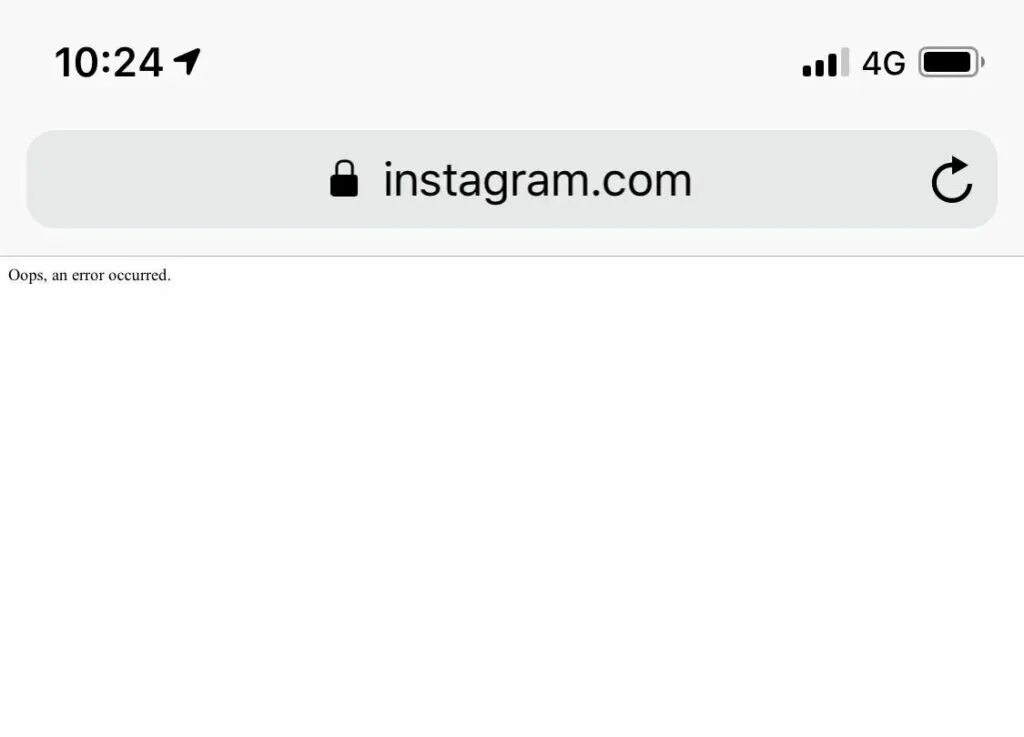
Task: Select the instagram.com URL text
Action: [x=537, y=180]
